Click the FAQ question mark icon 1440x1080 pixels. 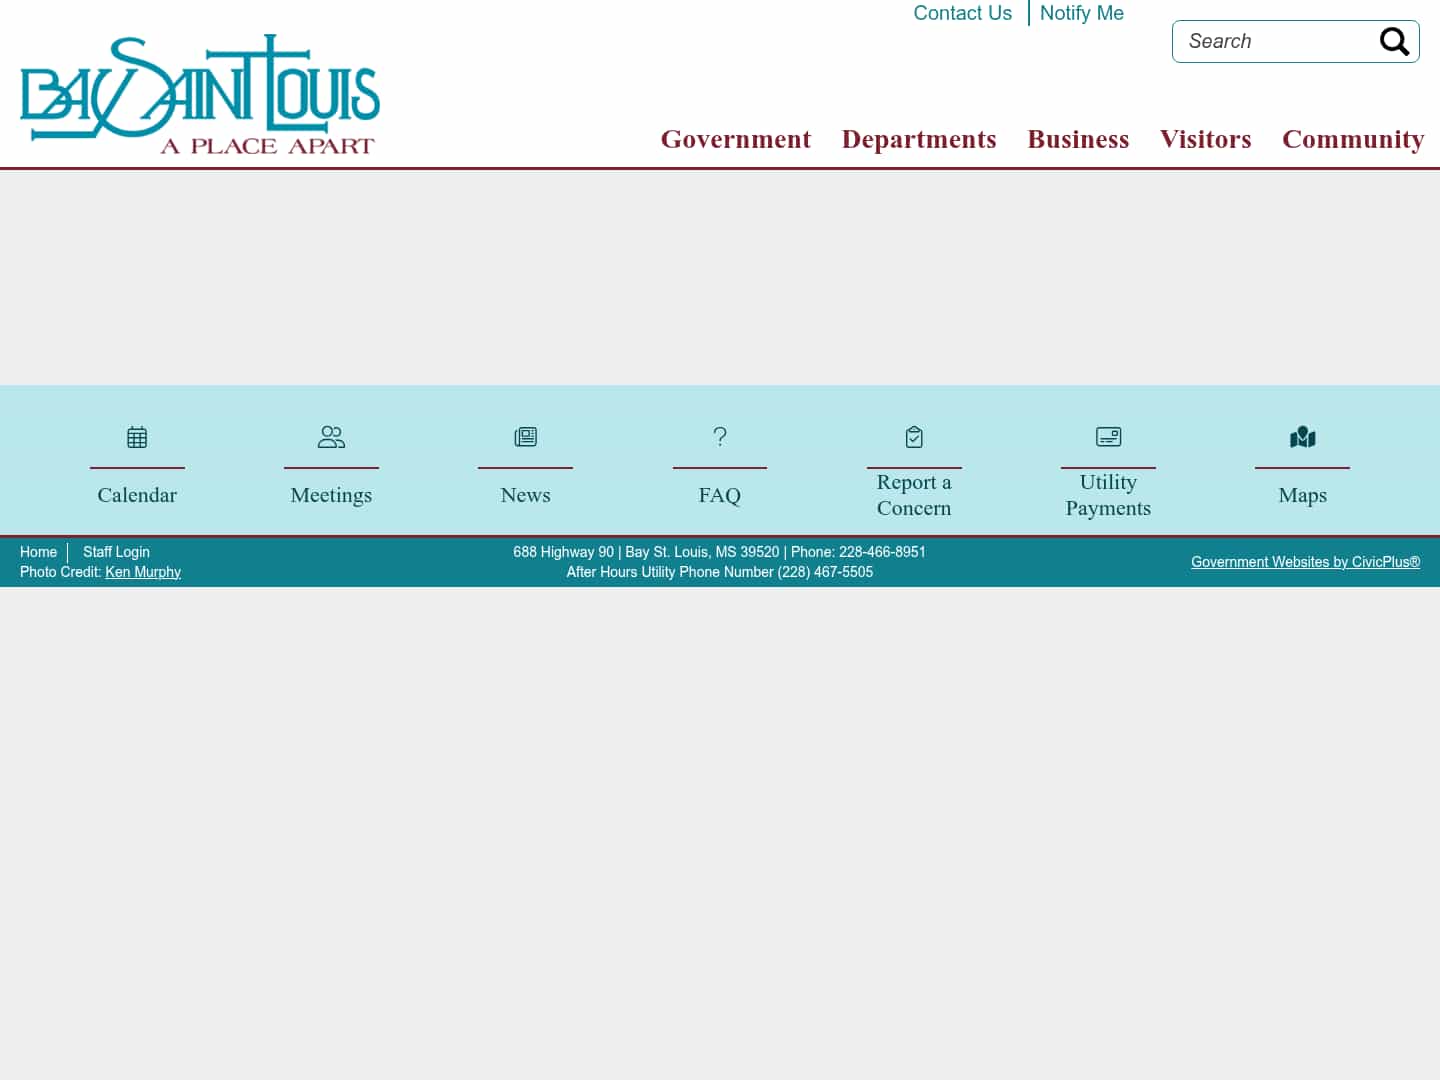pyautogui.click(x=720, y=437)
